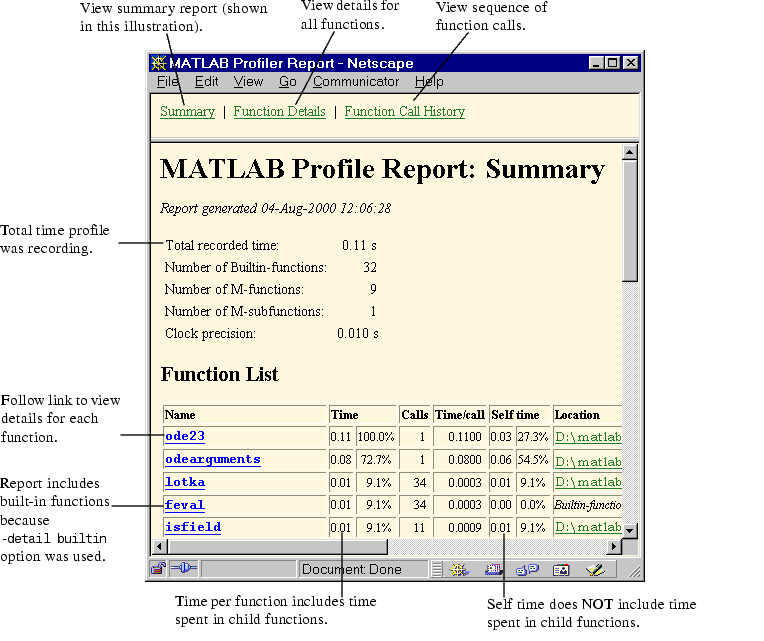Click the vertical scrollbar thumb
Viewport: 764px width, 641px height.
coord(630,221)
